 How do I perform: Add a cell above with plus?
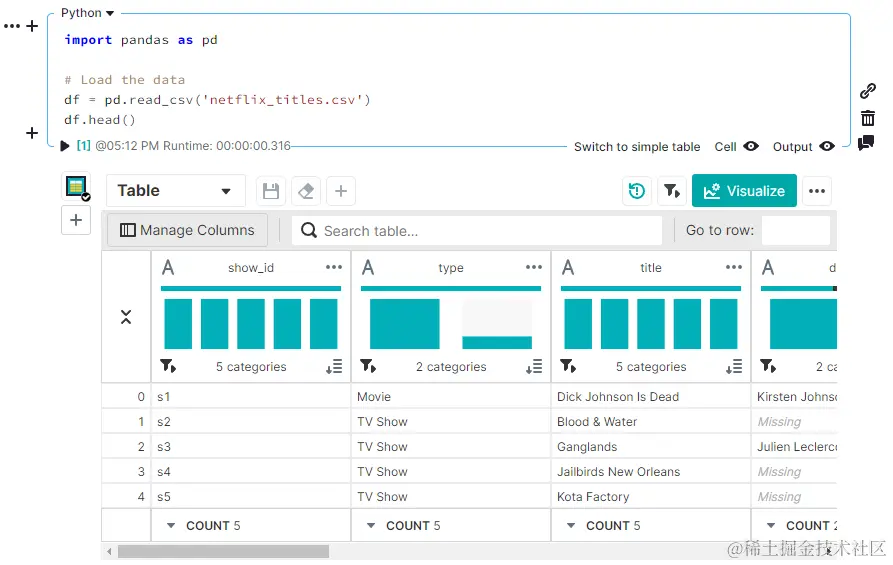pos(32,26)
